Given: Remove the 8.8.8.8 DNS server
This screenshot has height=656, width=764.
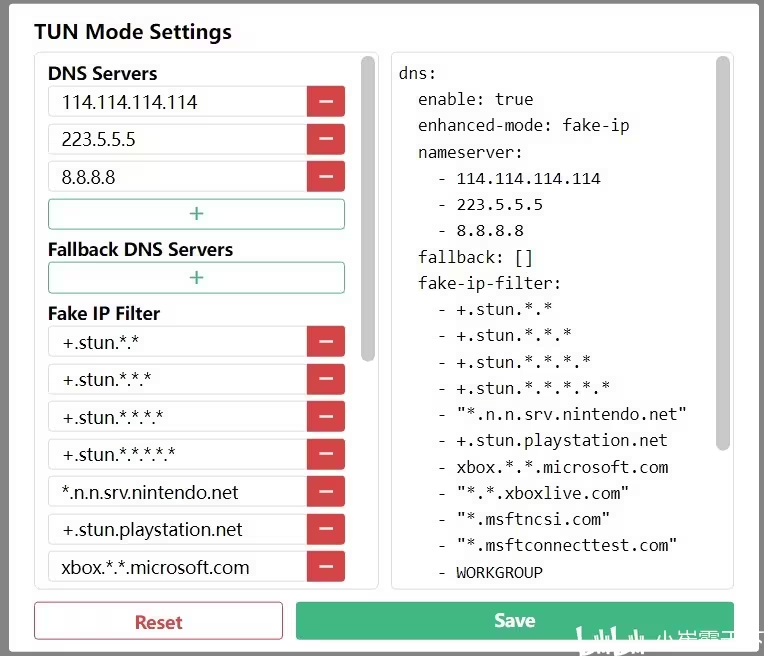Looking at the screenshot, I should tap(326, 177).
